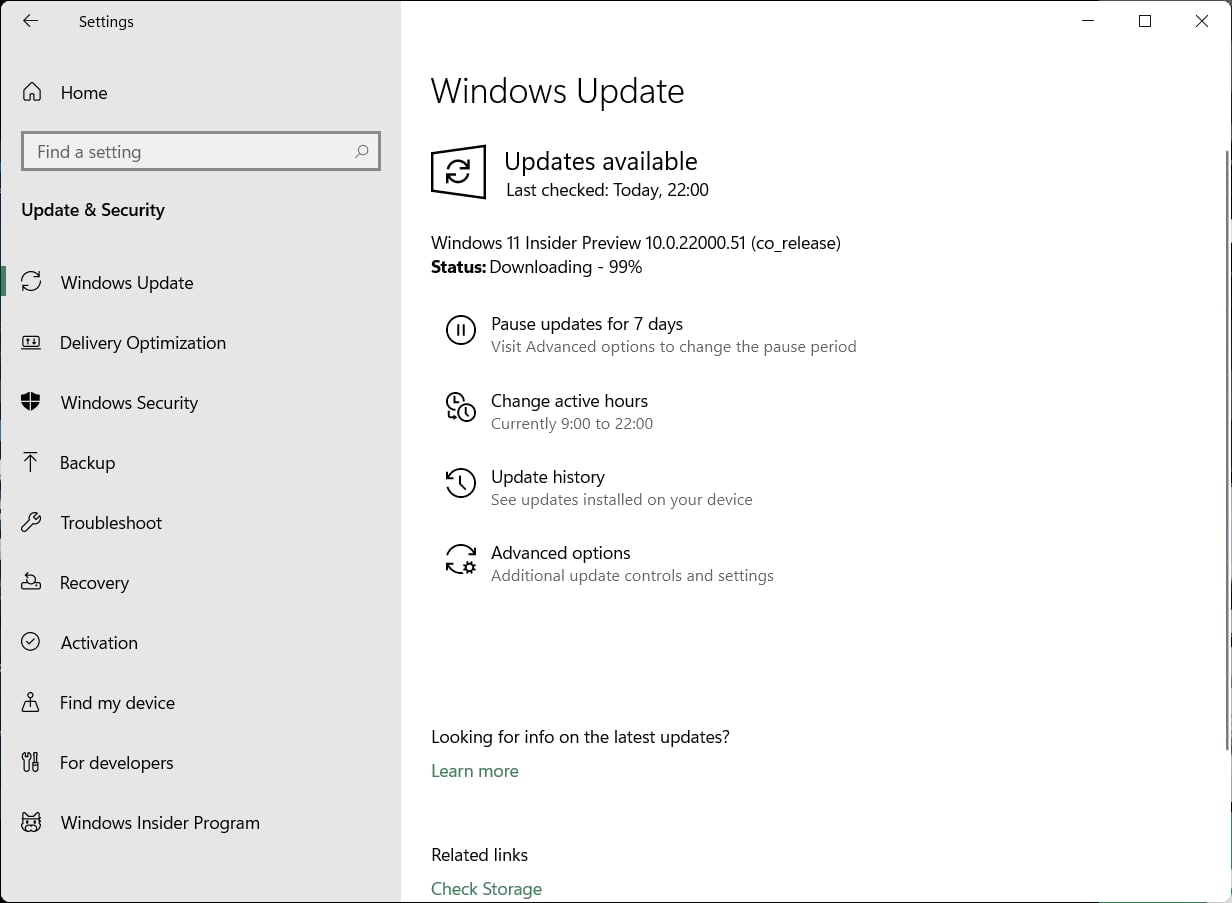Screen dimensions: 1232x903
Task: Click the Windows Update sync icon in sidebar
Action: click(x=31, y=282)
